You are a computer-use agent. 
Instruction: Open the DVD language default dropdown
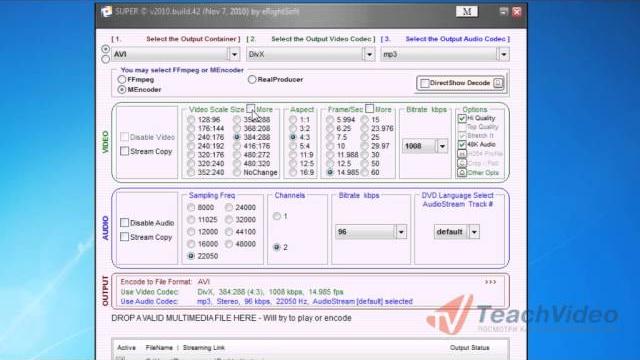tap(474, 232)
